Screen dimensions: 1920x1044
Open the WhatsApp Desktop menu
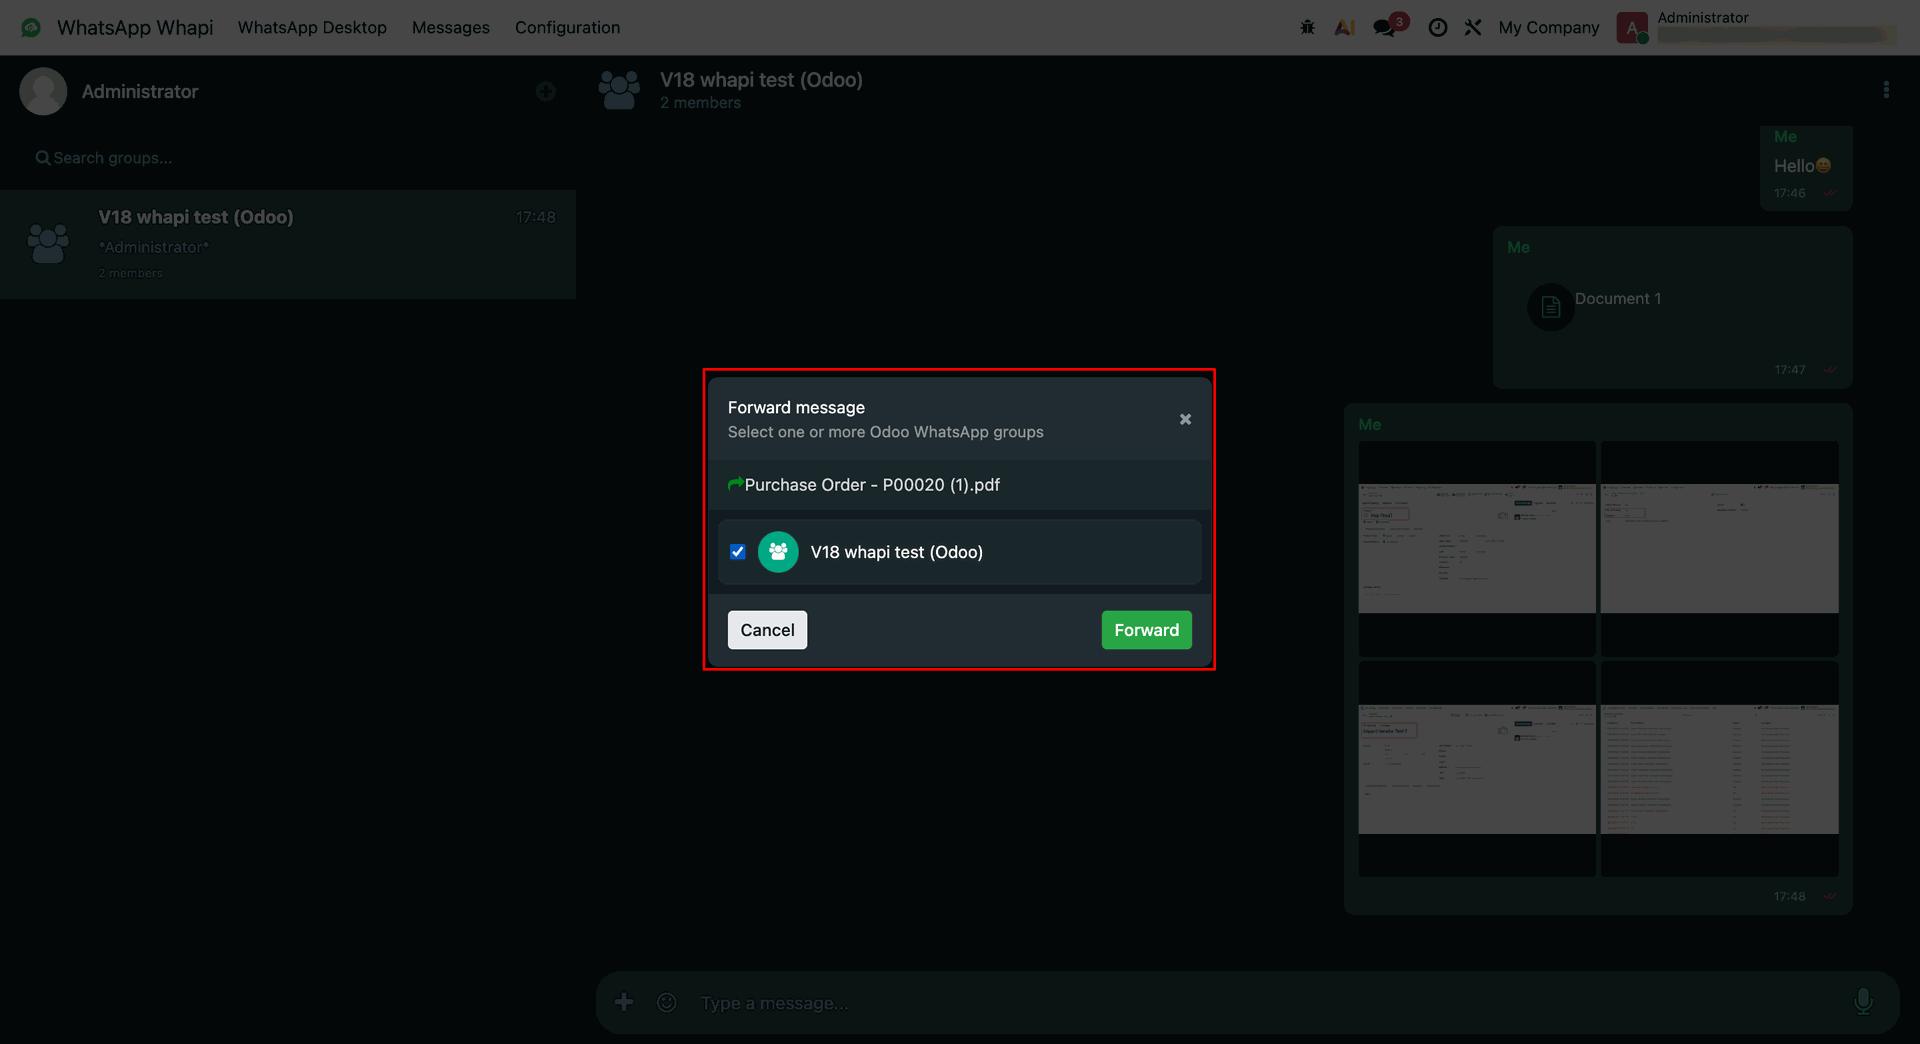312,27
